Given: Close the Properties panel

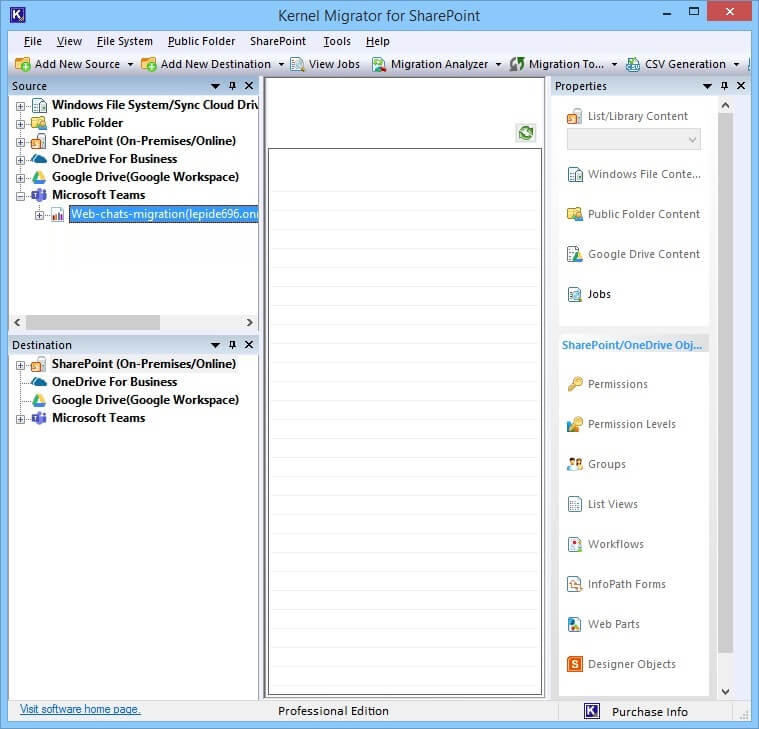Looking at the screenshot, I should click(x=741, y=86).
